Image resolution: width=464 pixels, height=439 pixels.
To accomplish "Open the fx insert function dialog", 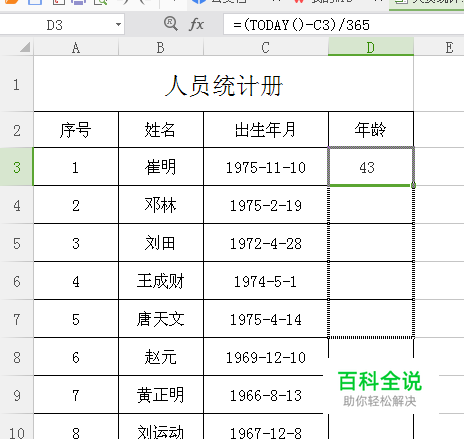I will [x=196, y=25].
